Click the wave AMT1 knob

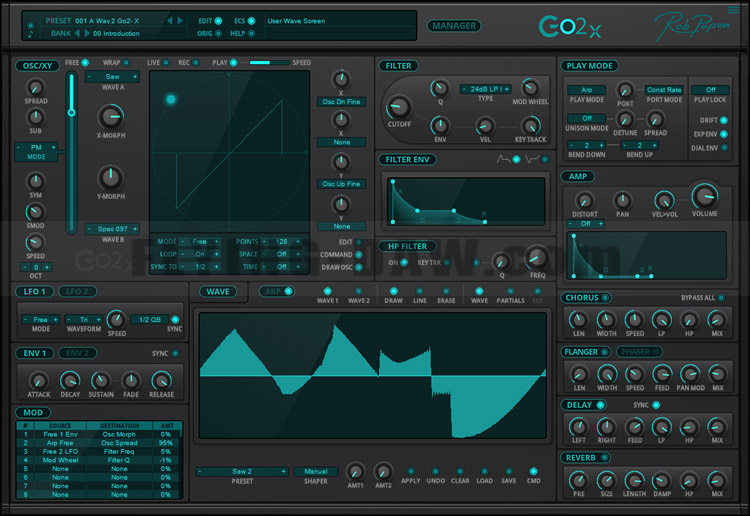[x=355, y=472]
